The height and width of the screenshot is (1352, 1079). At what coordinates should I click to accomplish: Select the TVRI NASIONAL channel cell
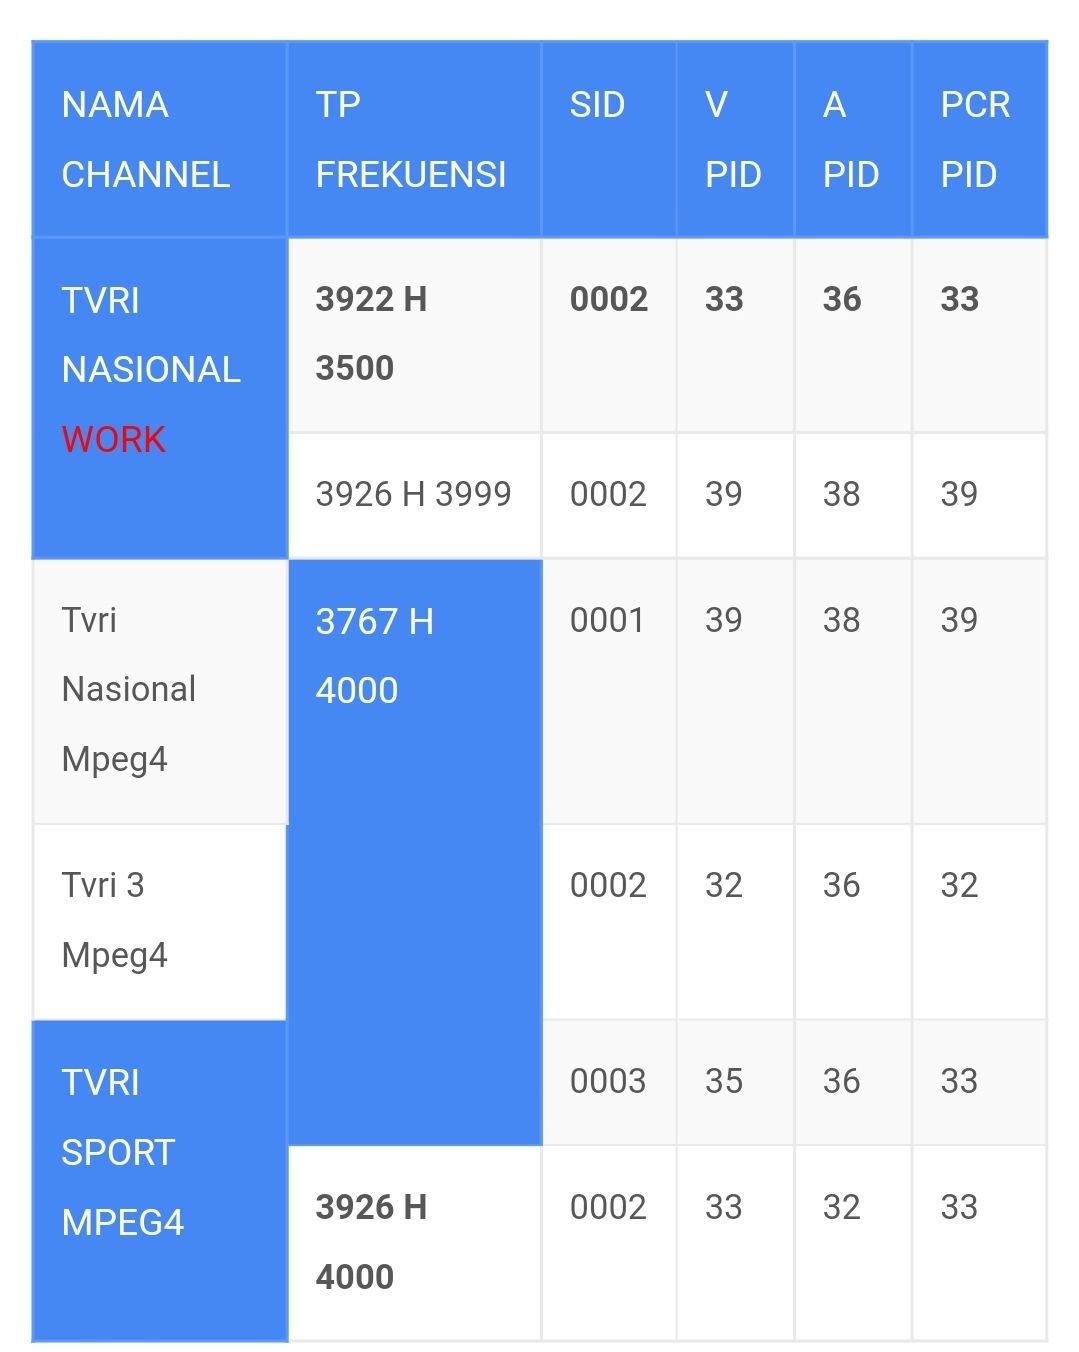pyautogui.click(x=160, y=398)
